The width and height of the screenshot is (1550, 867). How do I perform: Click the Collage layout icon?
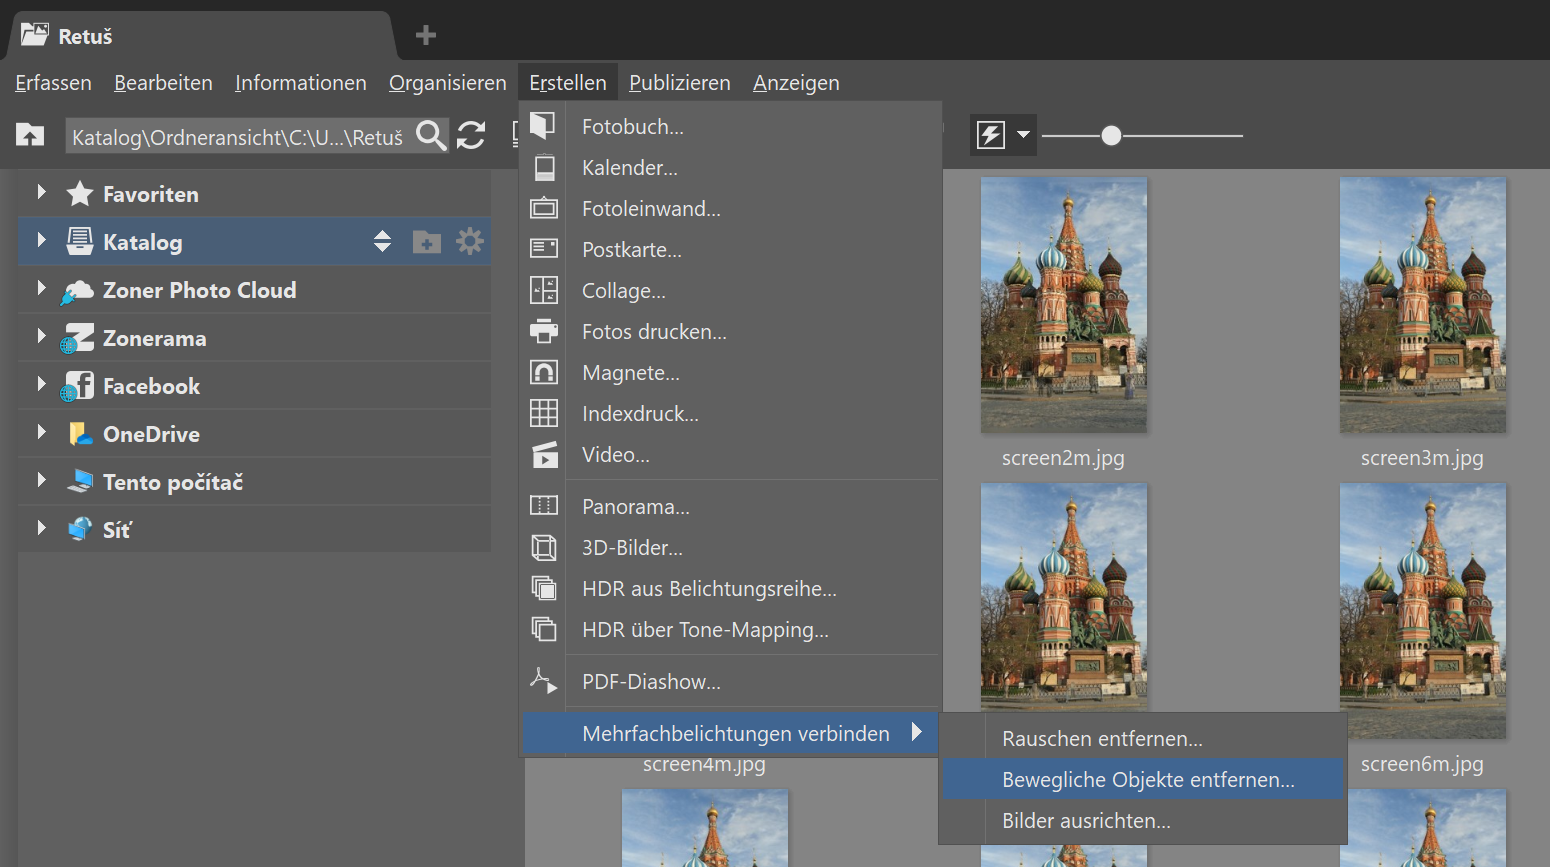pos(543,290)
